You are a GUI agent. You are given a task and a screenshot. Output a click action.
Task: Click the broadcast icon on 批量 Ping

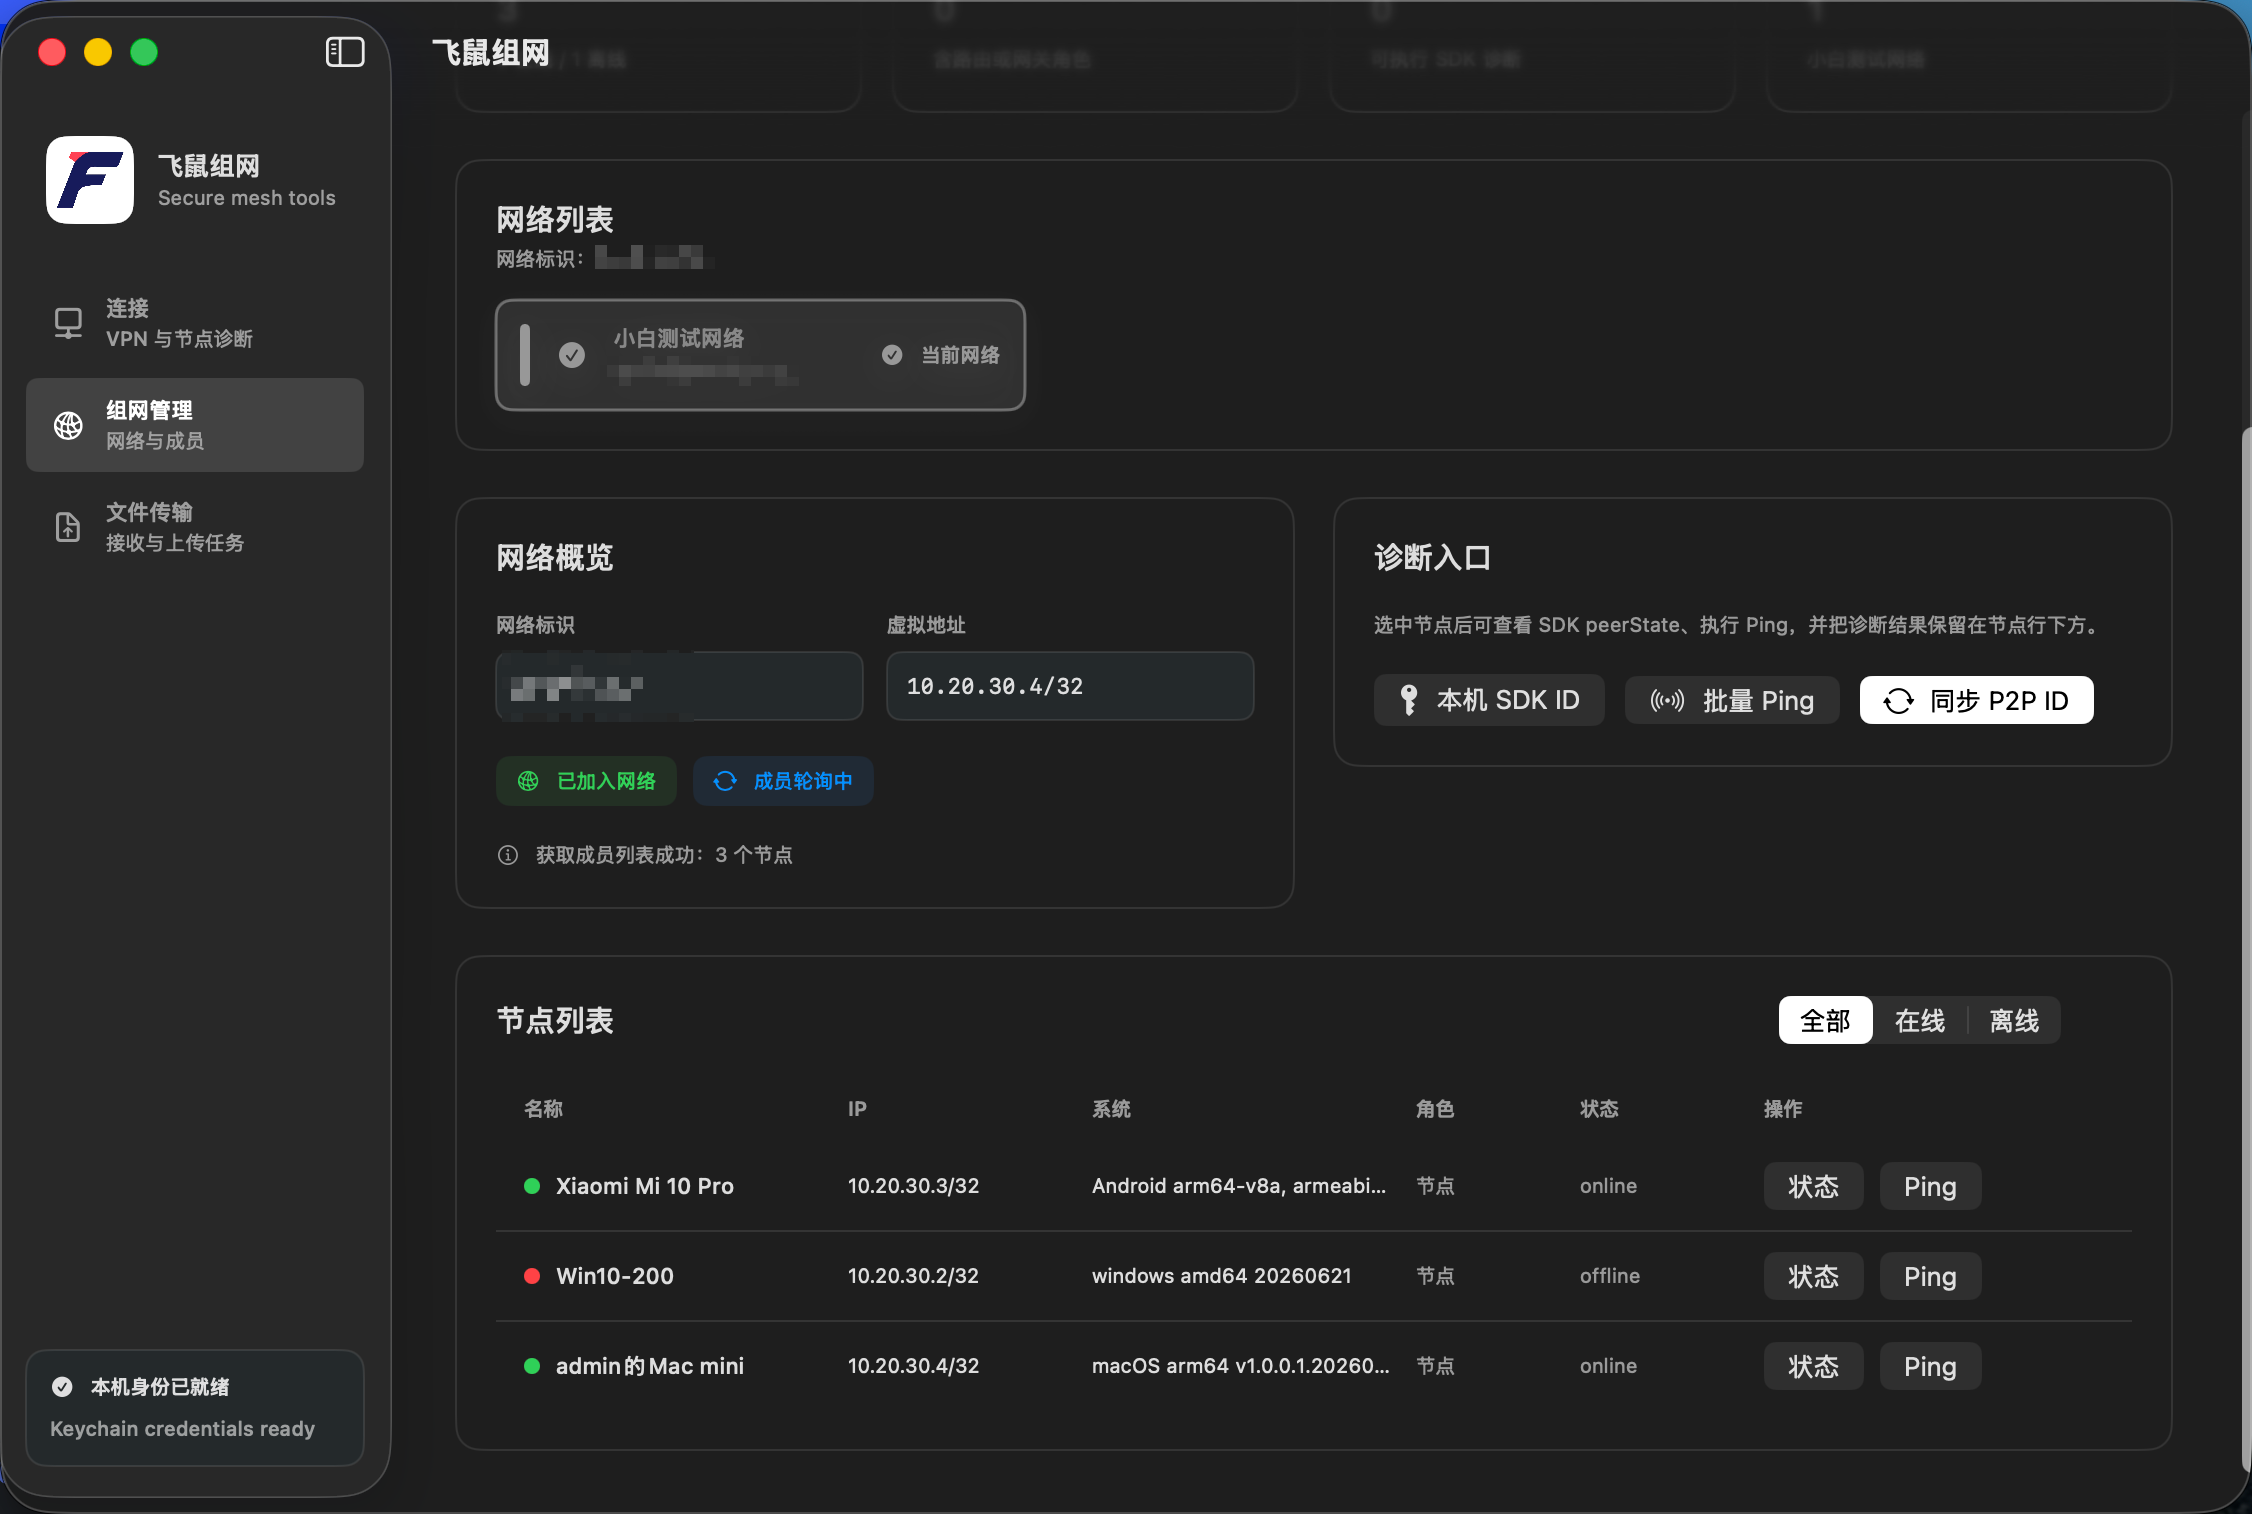1667,700
